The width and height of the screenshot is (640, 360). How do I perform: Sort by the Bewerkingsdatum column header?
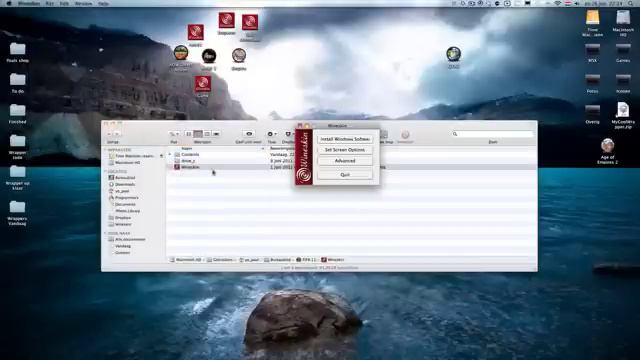pos(282,149)
